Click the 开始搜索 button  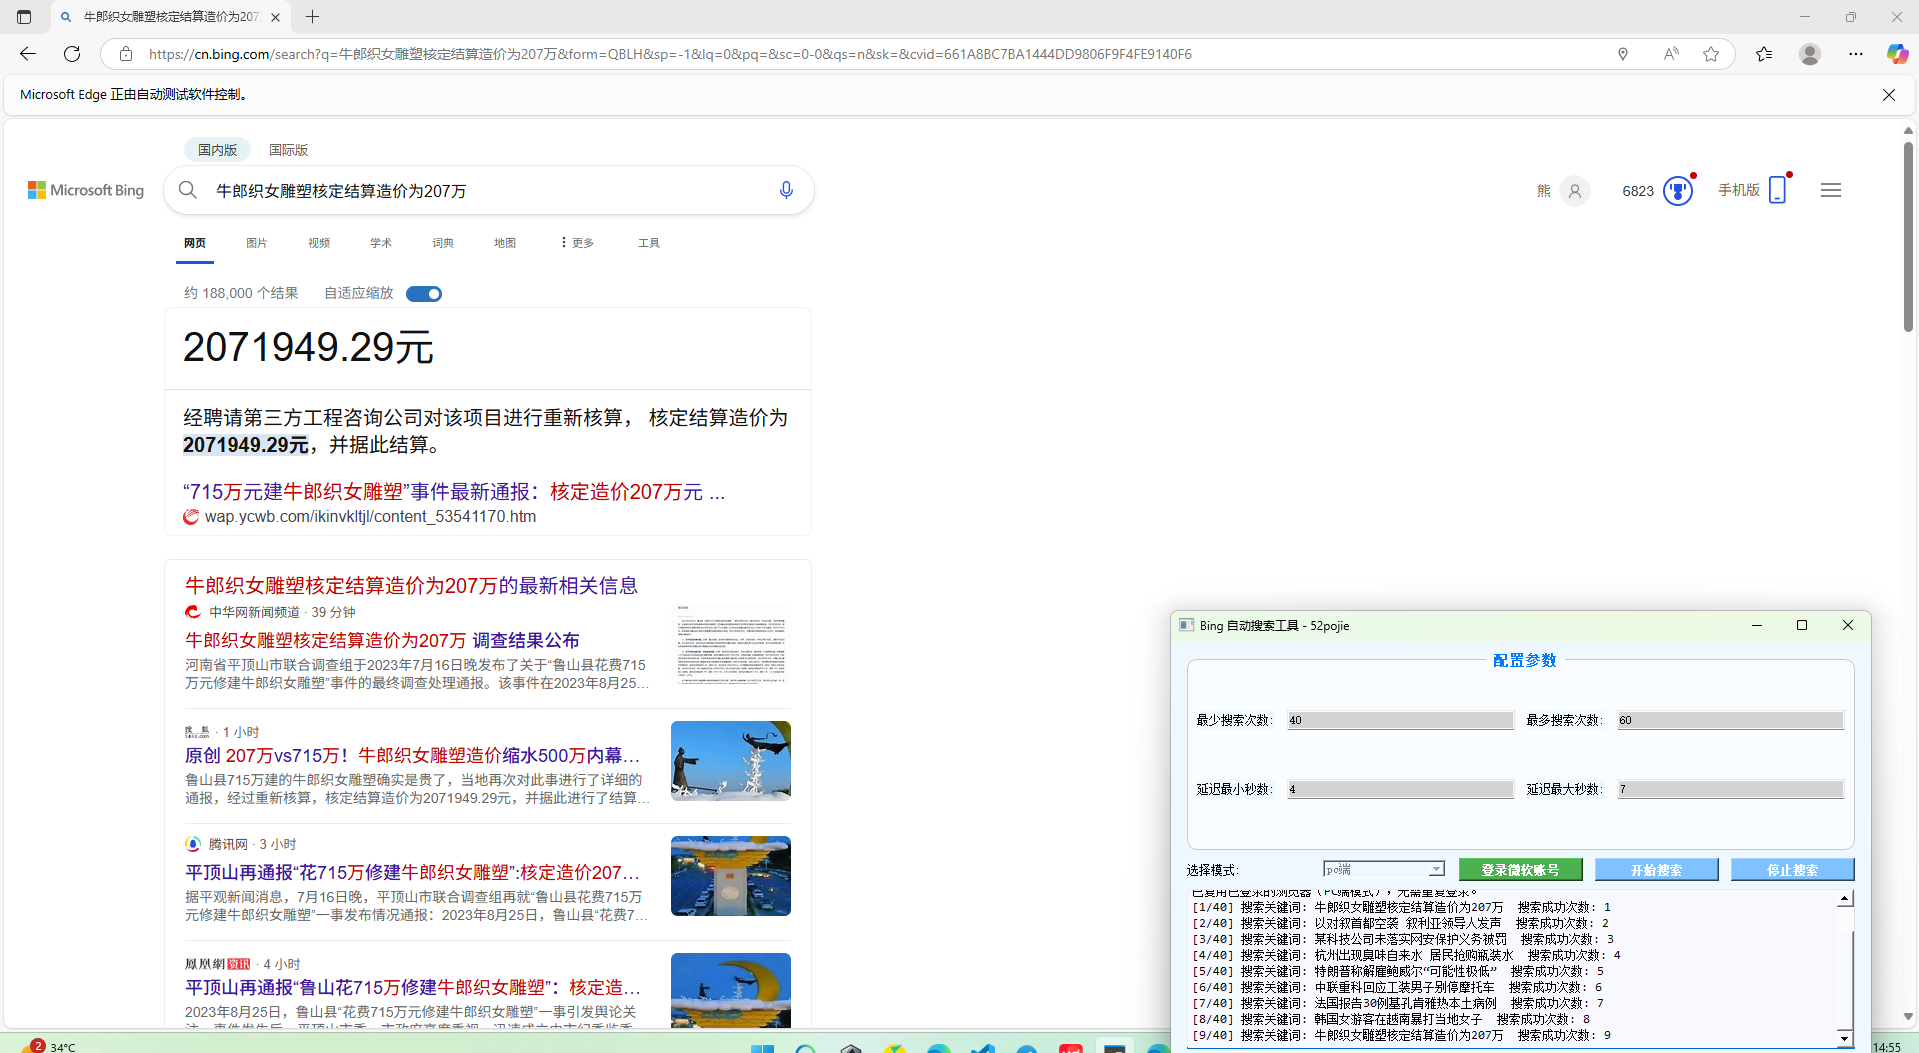[1656, 870]
